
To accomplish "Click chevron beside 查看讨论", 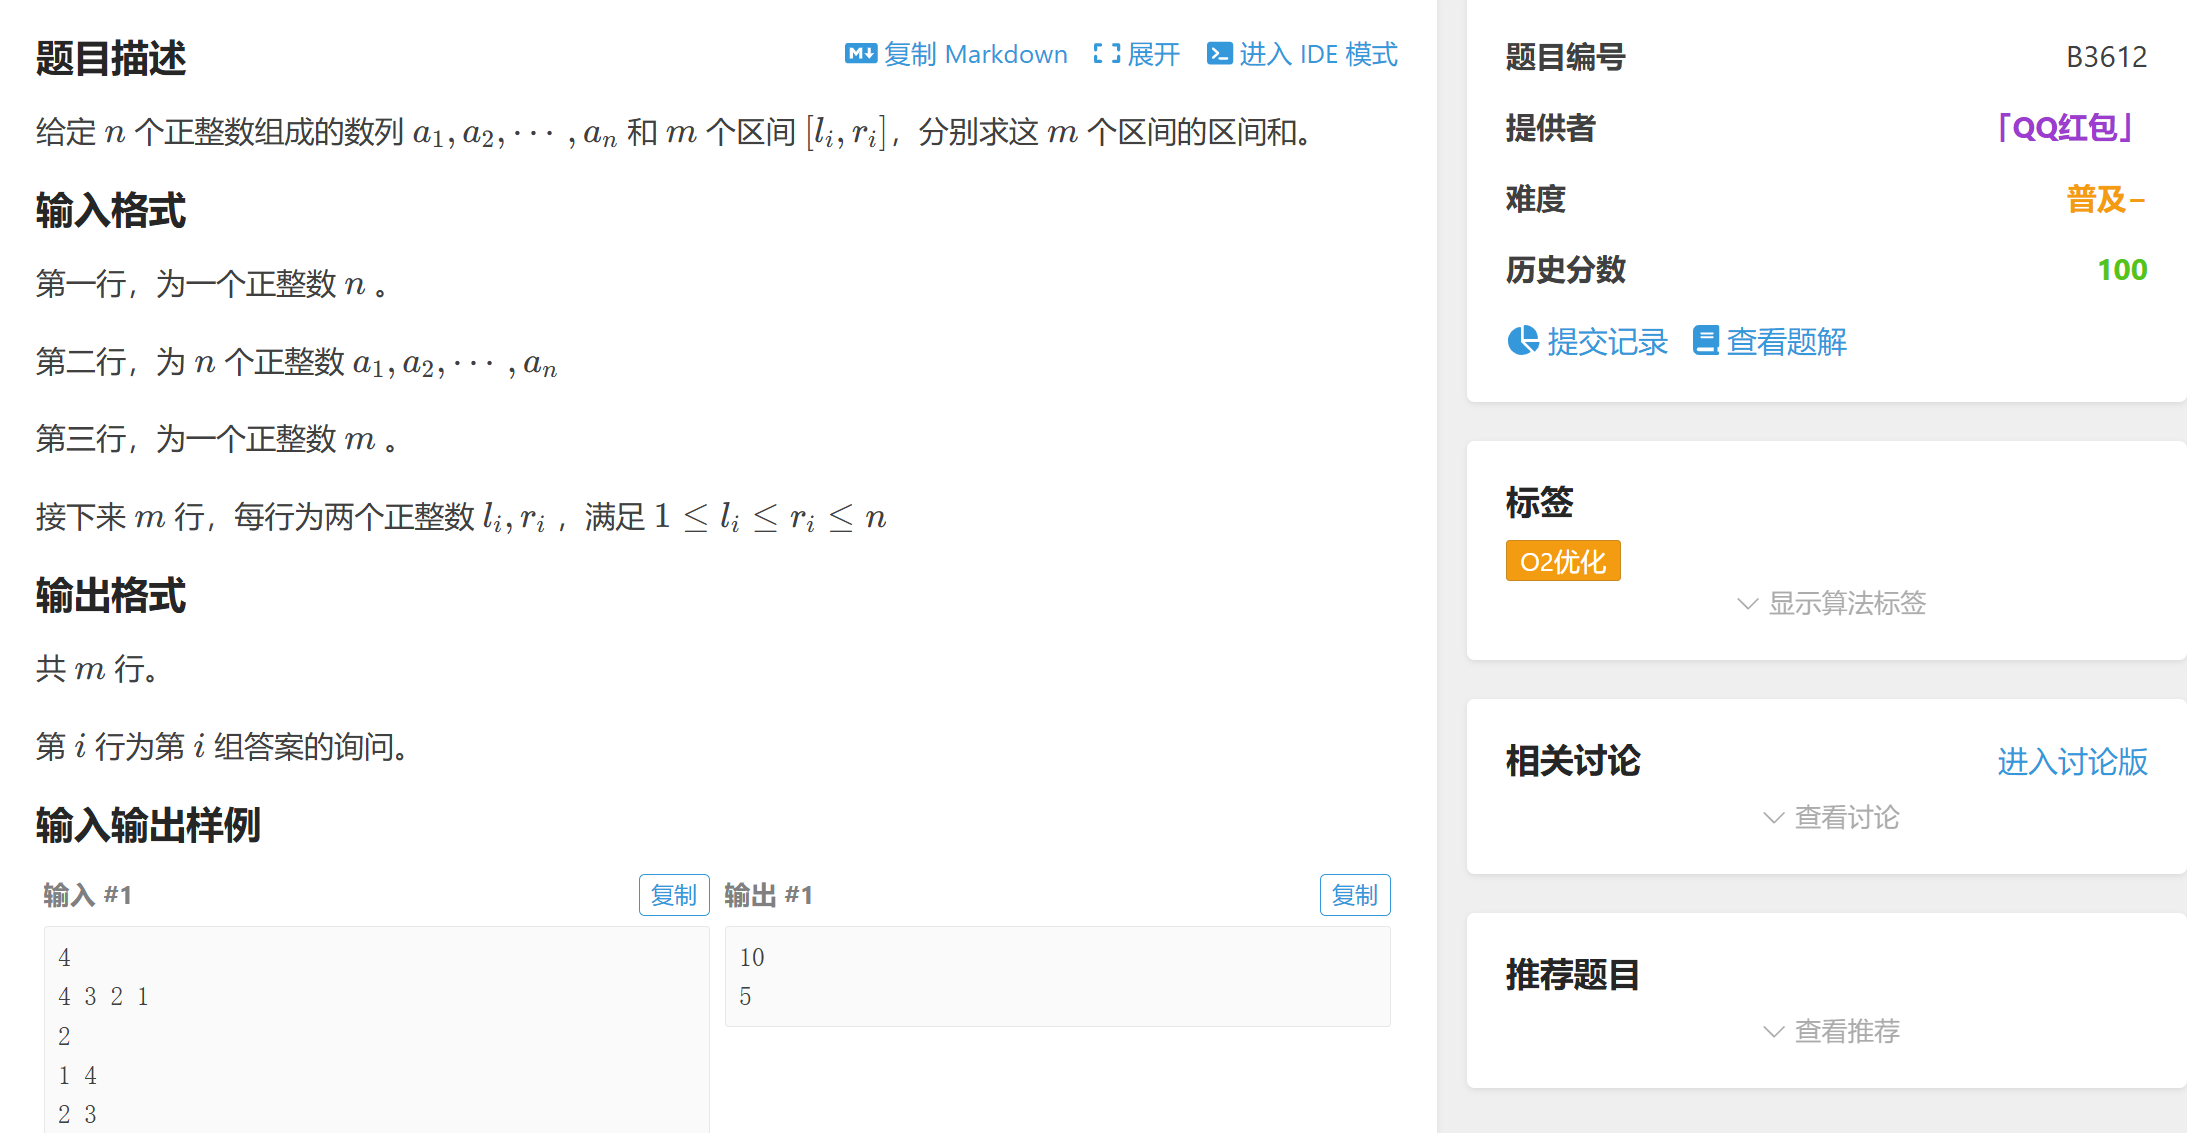I will click(x=1773, y=818).
